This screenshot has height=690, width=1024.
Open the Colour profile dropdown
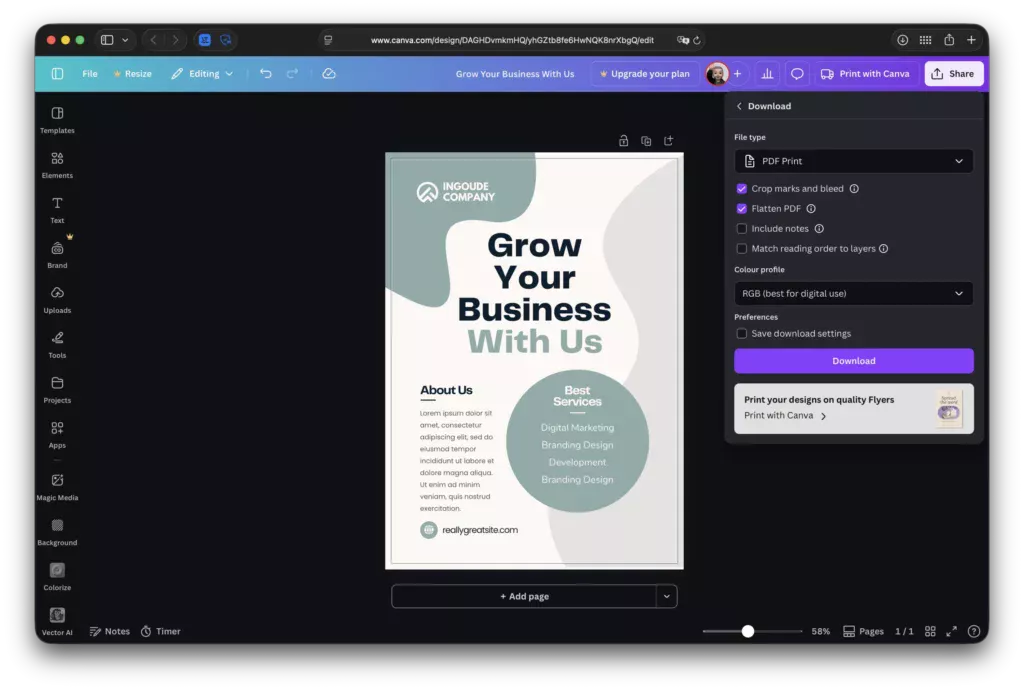853,293
